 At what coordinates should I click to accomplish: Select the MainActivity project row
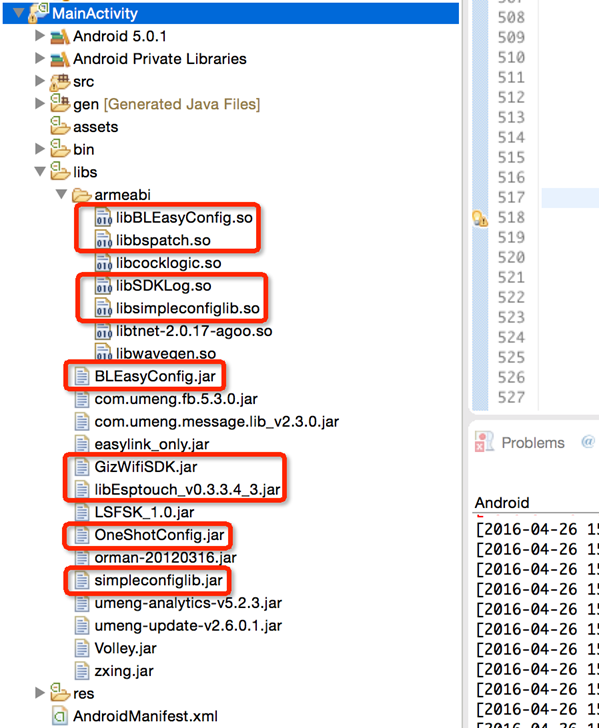tap(231, 13)
